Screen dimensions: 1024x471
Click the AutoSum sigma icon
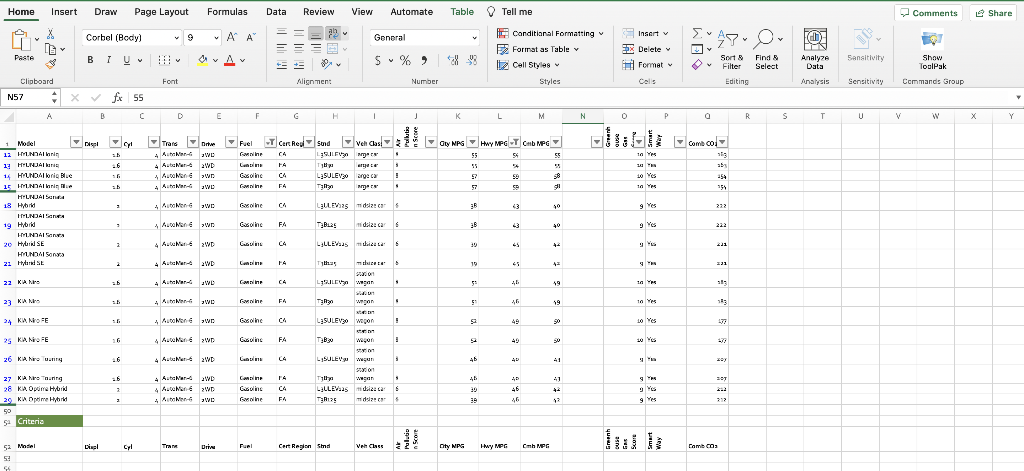pyautogui.click(x=697, y=33)
